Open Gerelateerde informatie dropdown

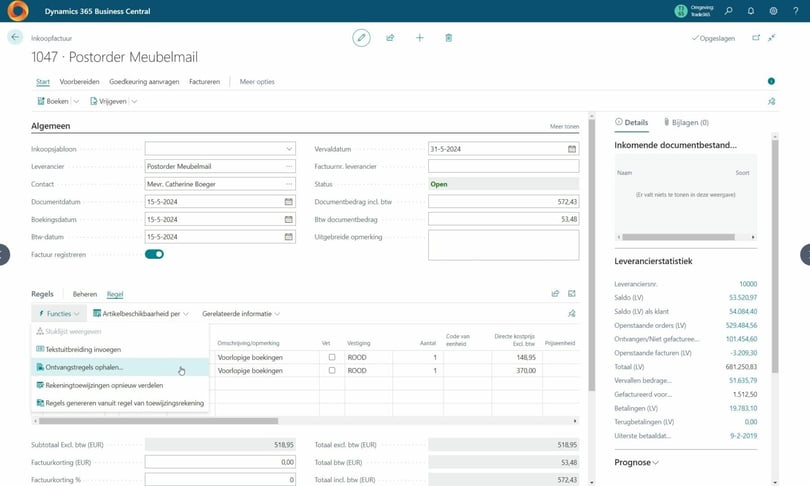(241, 313)
